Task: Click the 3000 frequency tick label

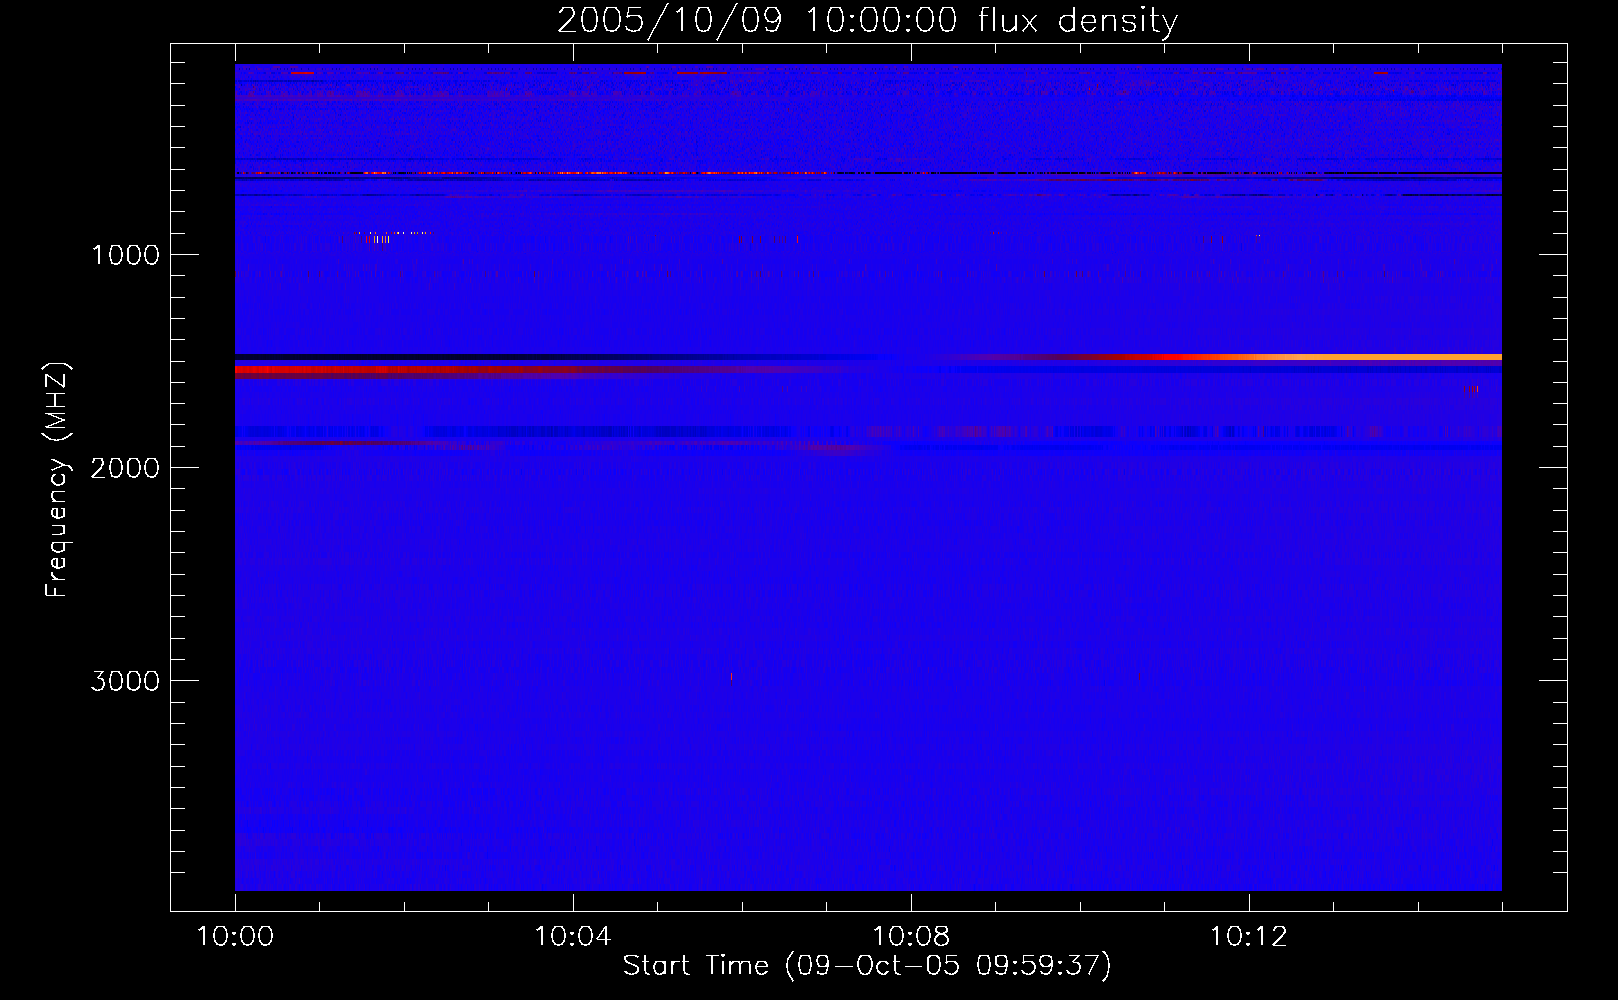Action: tap(125, 681)
